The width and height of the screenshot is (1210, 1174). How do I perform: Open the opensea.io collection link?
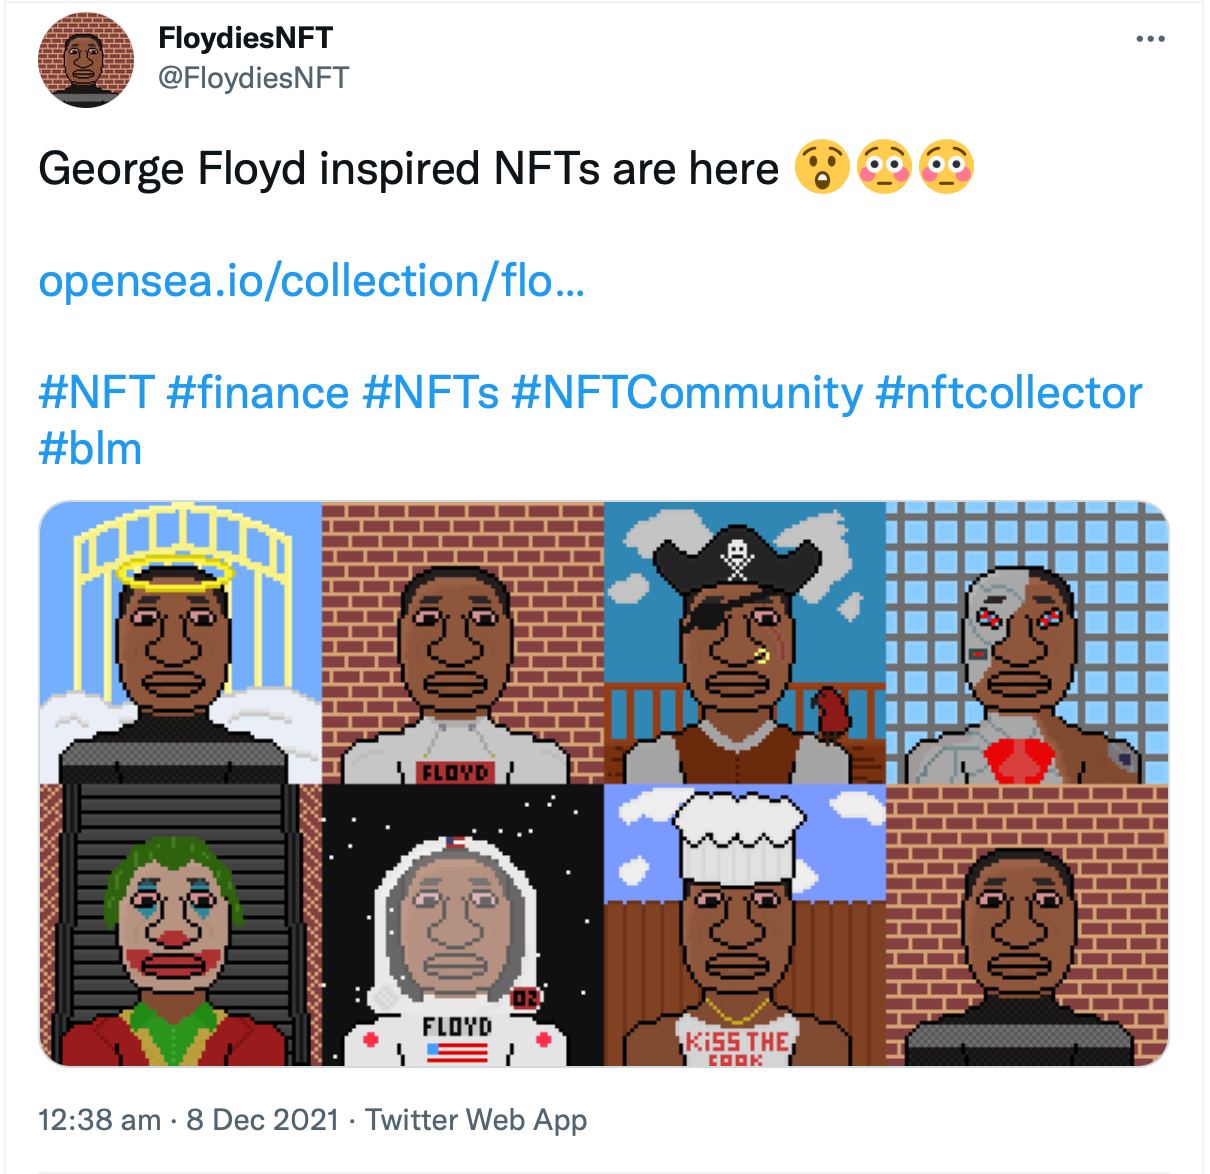[x=311, y=281]
